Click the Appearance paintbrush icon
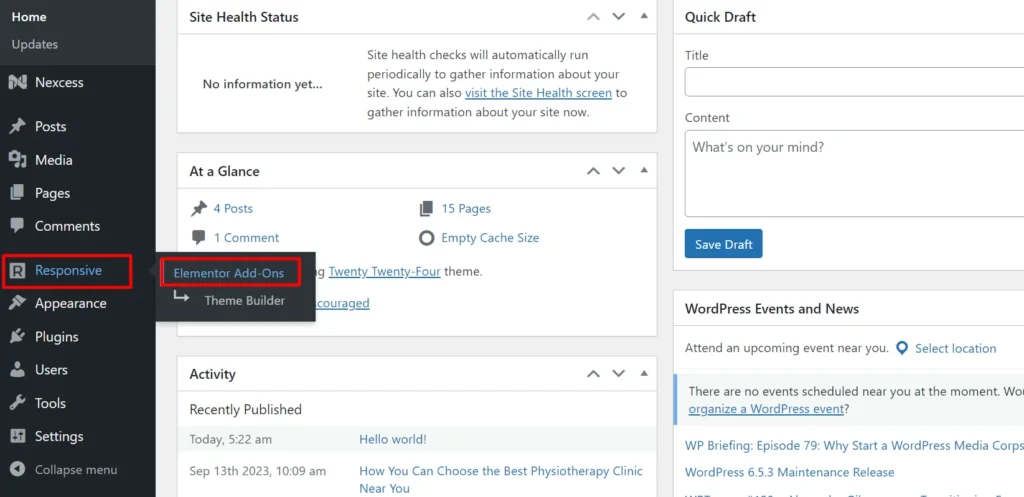Screen dimensions: 1024x497 pos(18,303)
